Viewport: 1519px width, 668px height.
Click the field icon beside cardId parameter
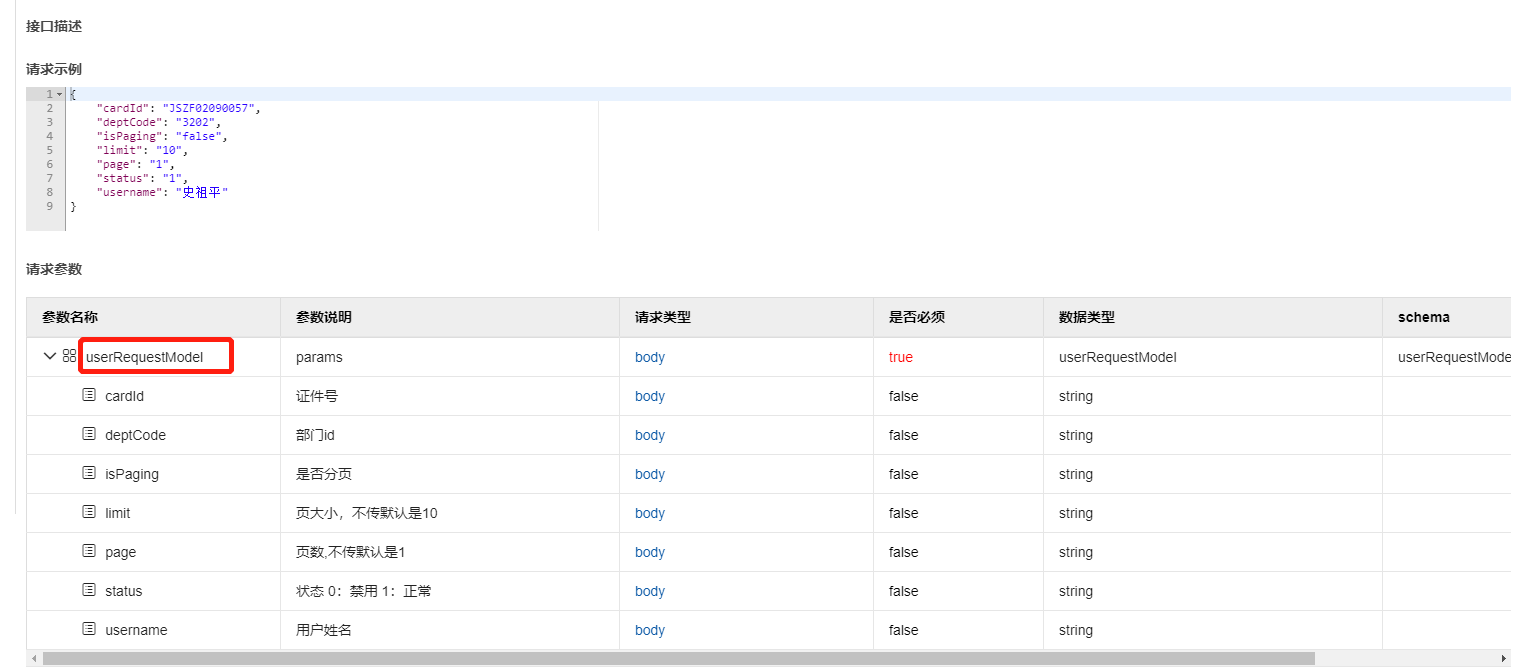[x=90, y=394]
